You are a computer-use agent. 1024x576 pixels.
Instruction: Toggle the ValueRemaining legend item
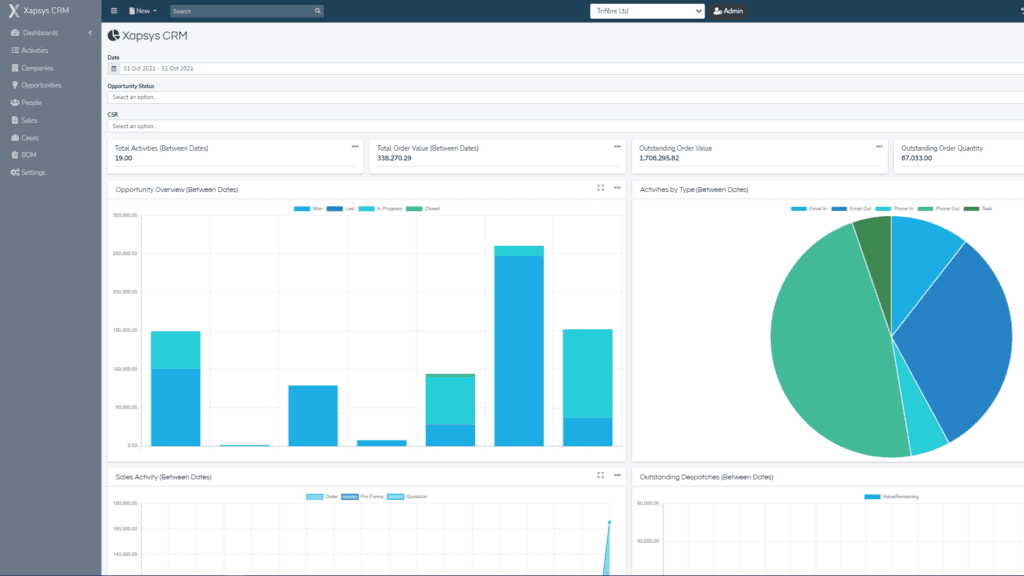point(891,497)
